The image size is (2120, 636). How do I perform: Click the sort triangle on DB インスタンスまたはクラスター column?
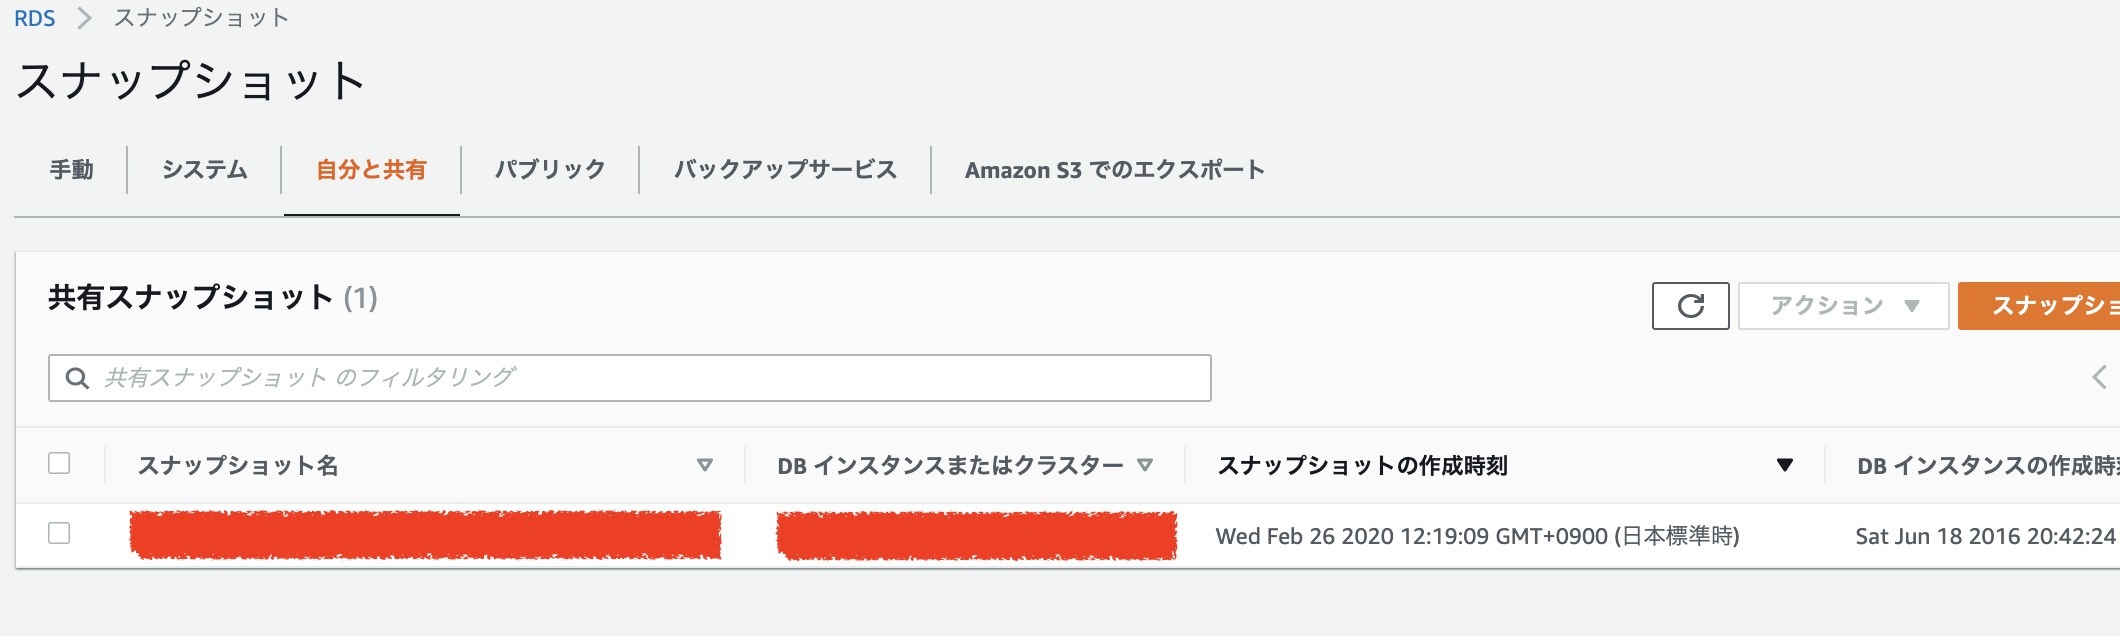(1146, 464)
